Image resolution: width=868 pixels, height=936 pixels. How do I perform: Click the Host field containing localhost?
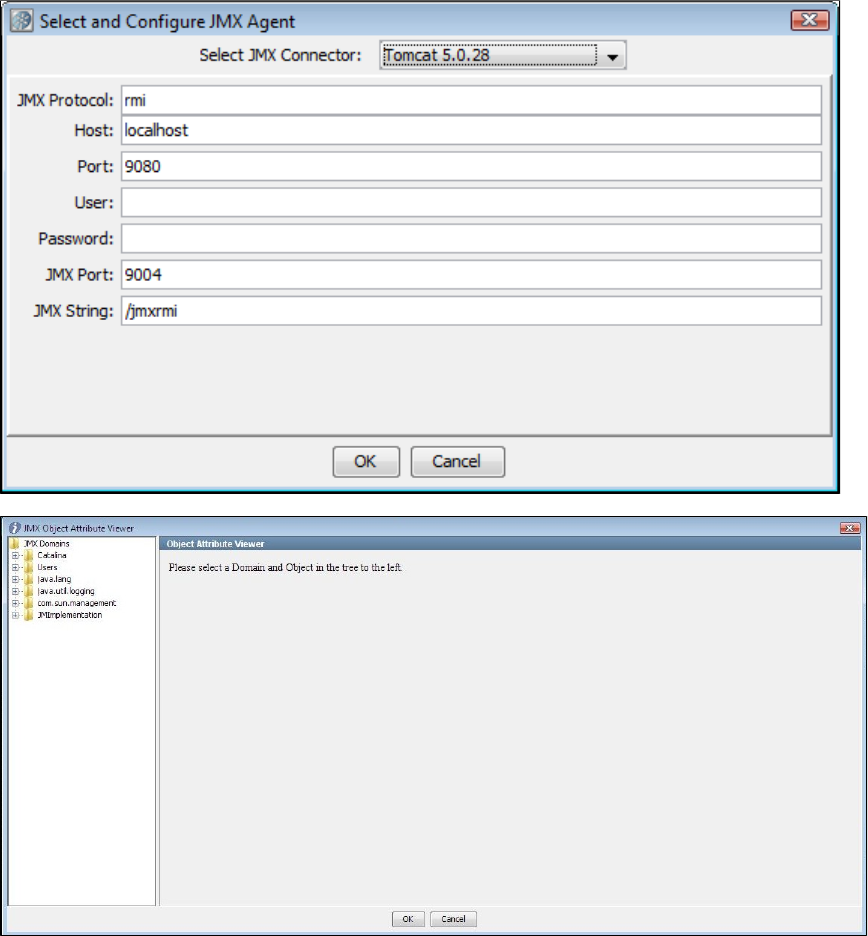471,130
